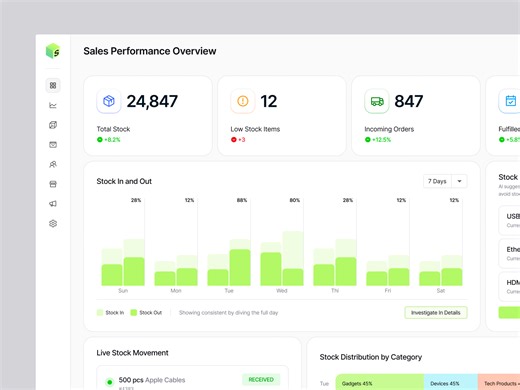The image size is (520, 390).
Task: Select the Gadgets 45% green segment
Action: [x=380, y=382]
